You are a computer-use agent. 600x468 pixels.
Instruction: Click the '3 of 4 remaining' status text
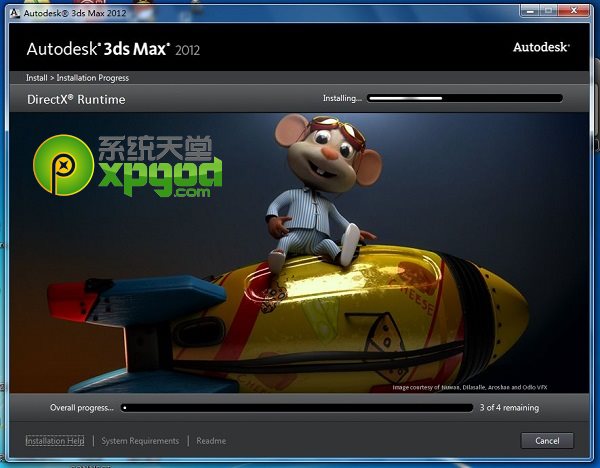pyautogui.click(x=509, y=408)
